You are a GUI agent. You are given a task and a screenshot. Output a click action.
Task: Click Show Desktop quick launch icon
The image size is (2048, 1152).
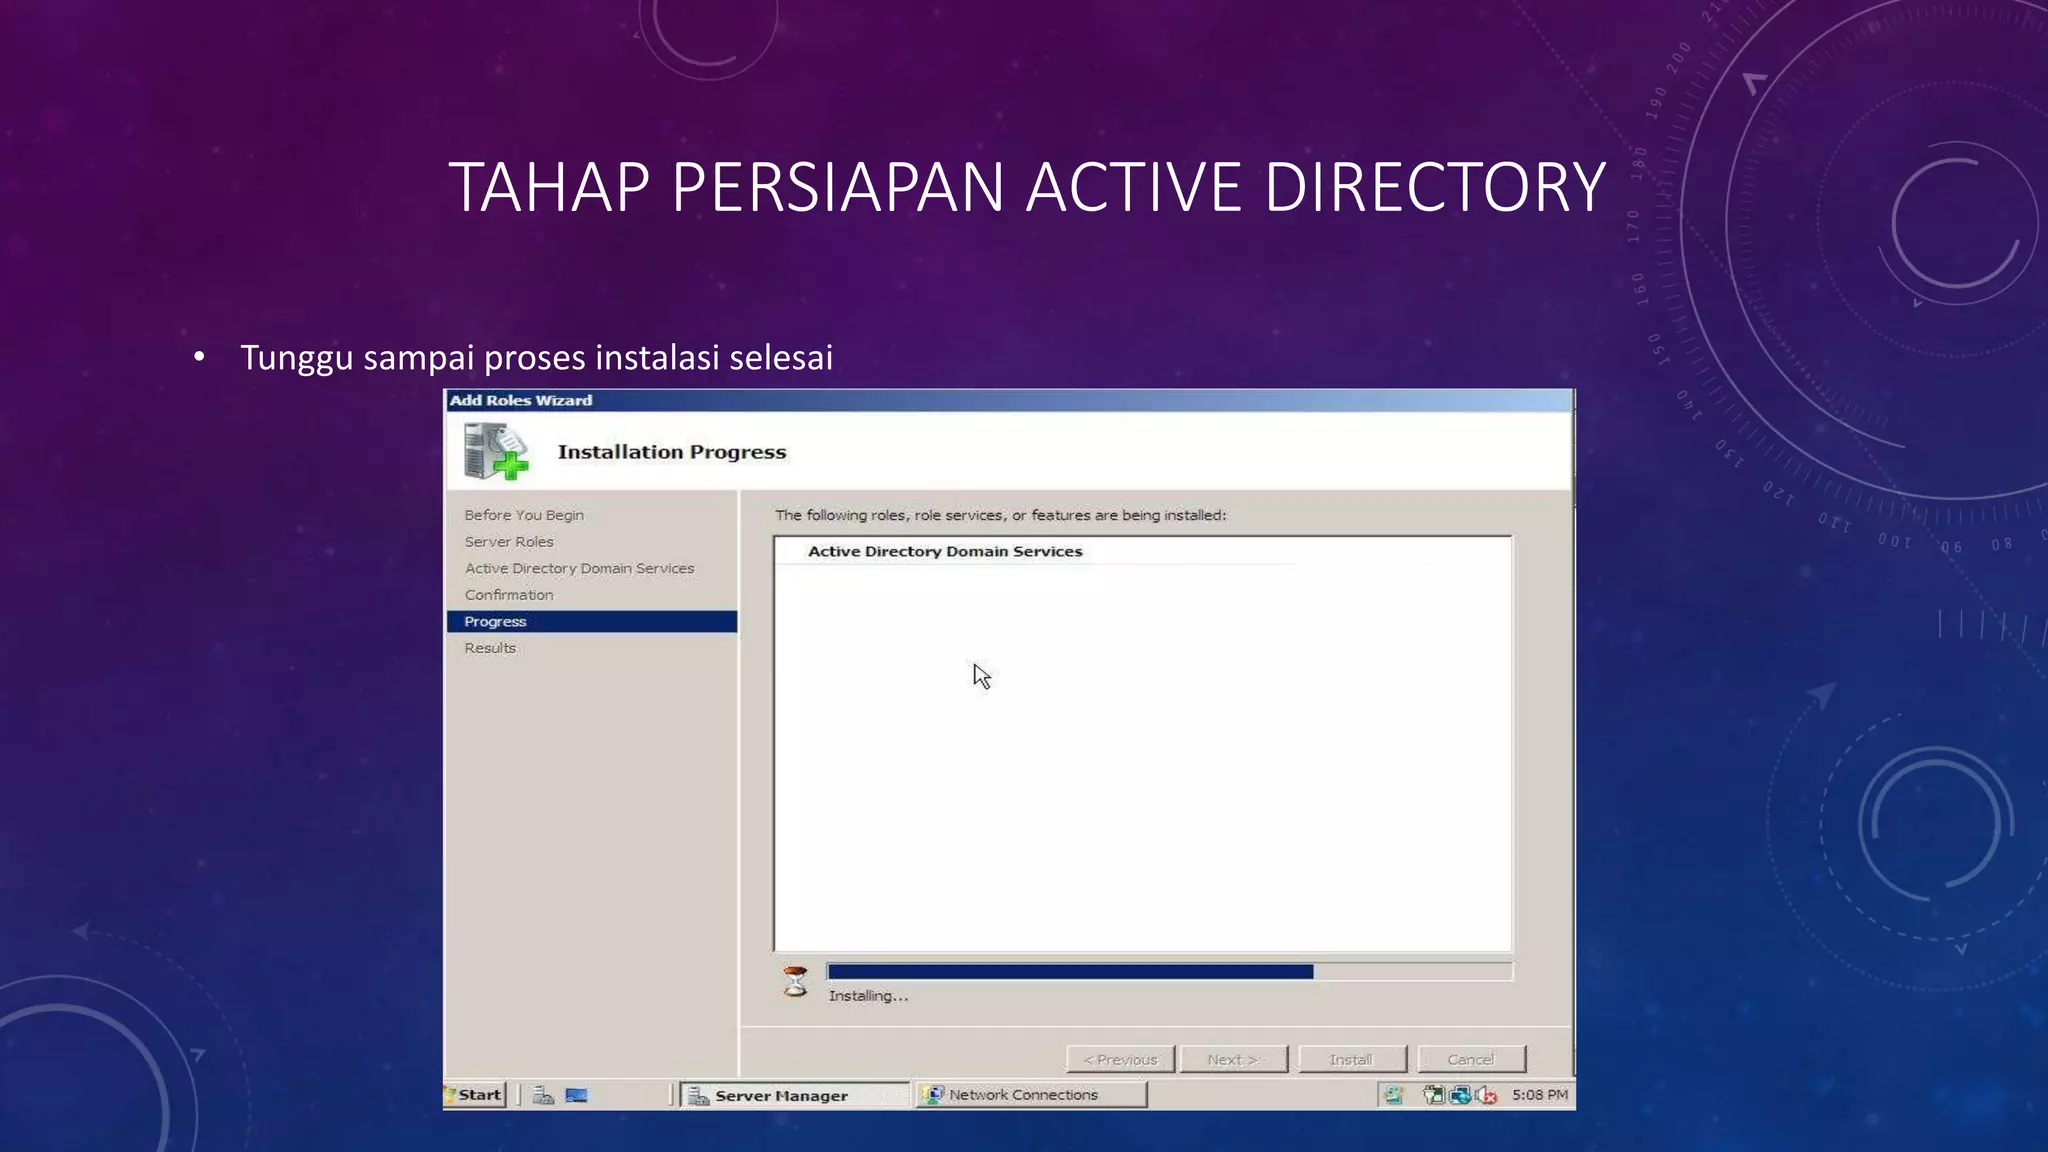click(577, 1095)
